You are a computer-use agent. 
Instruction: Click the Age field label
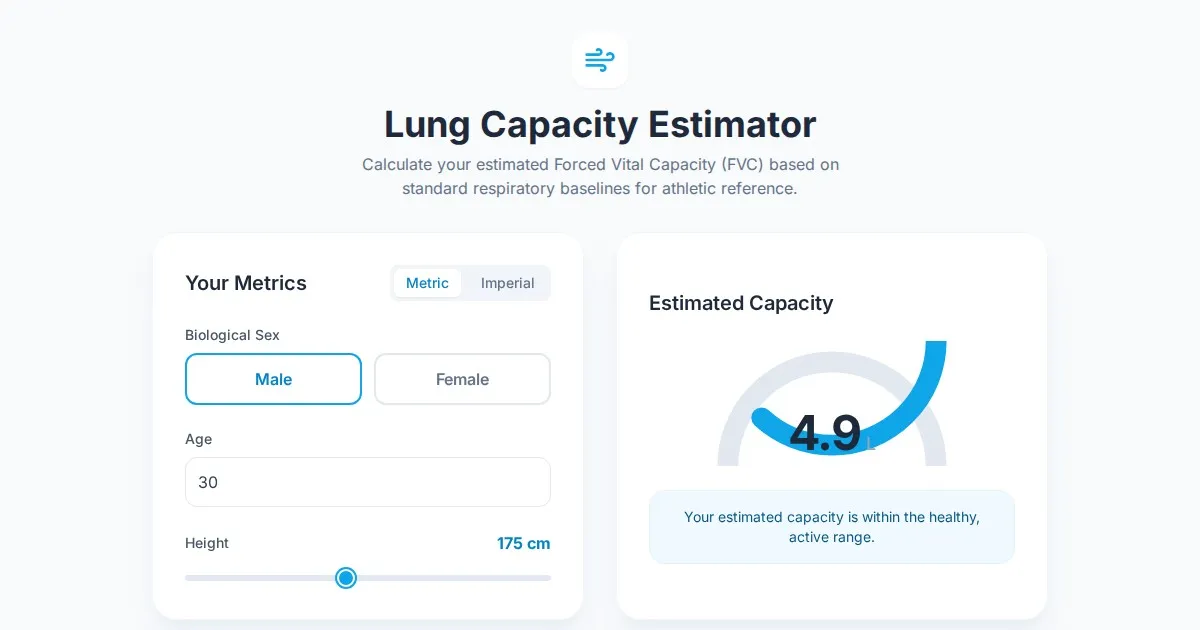[198, 439]
